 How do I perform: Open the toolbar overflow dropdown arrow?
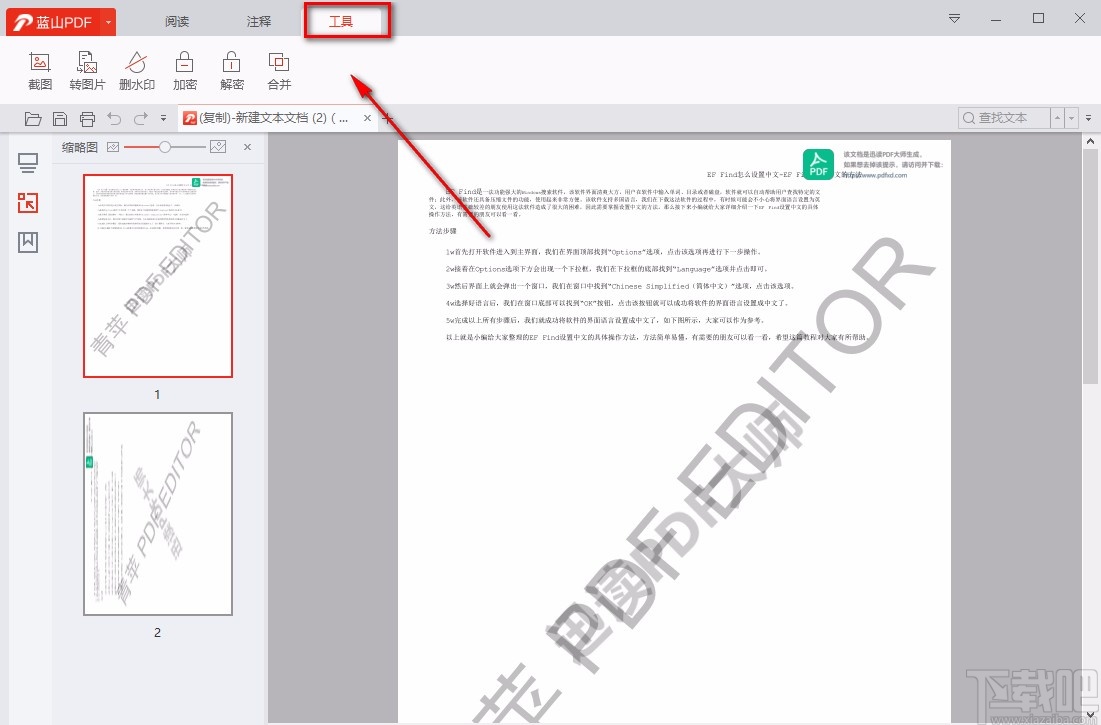(163, 118)
